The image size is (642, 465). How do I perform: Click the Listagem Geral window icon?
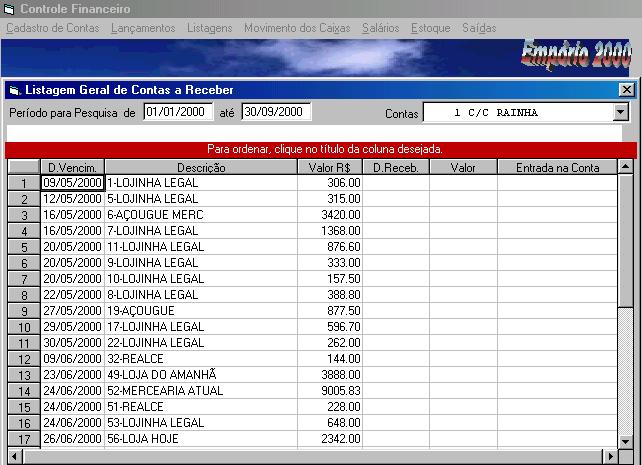pos(14,90)
